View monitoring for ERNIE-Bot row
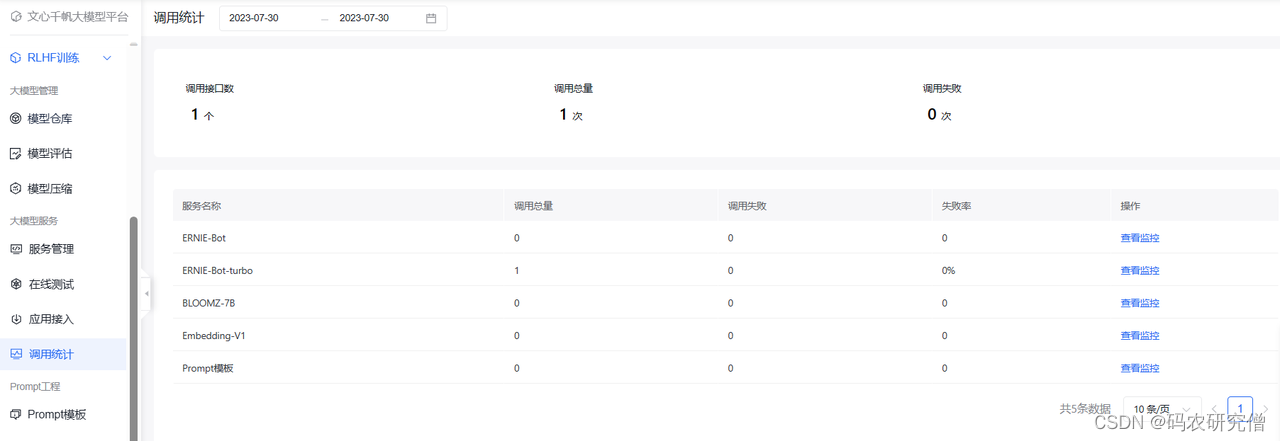This screenshot has width=1280, height=441. coord(1140,238)
